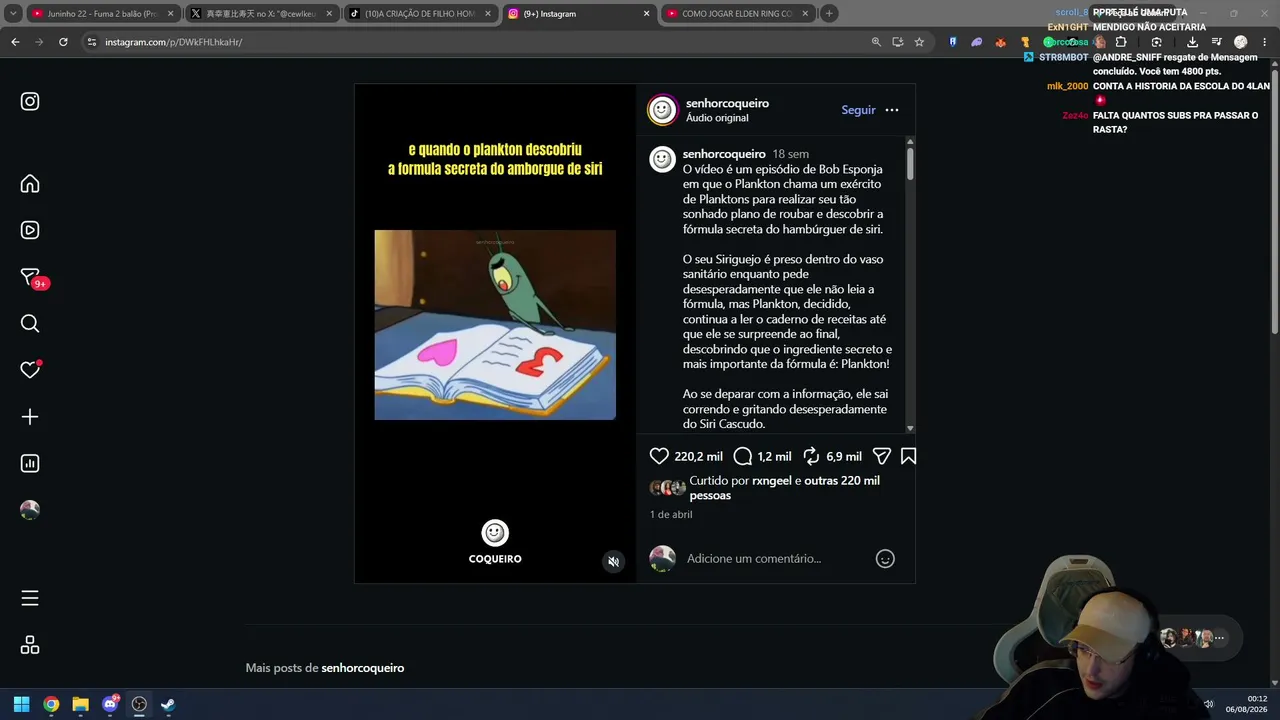The width and height of the screenshot is (1280, 720).
Task: Open the emoji picker in the comment box
Action: 885,559
